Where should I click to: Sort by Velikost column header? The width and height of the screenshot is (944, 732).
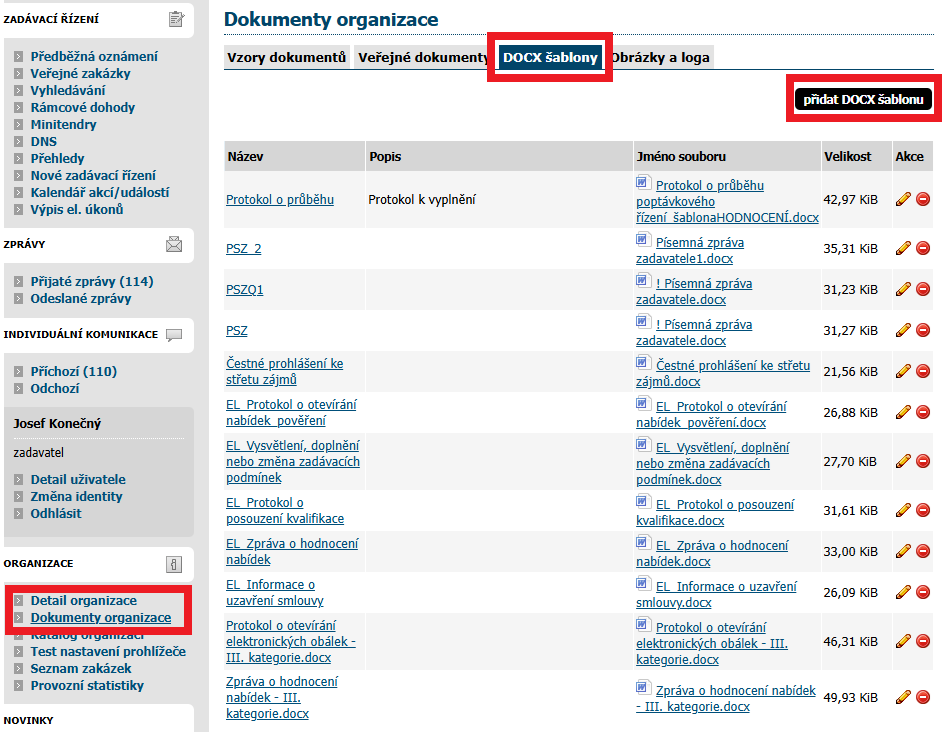click(847, 157)
